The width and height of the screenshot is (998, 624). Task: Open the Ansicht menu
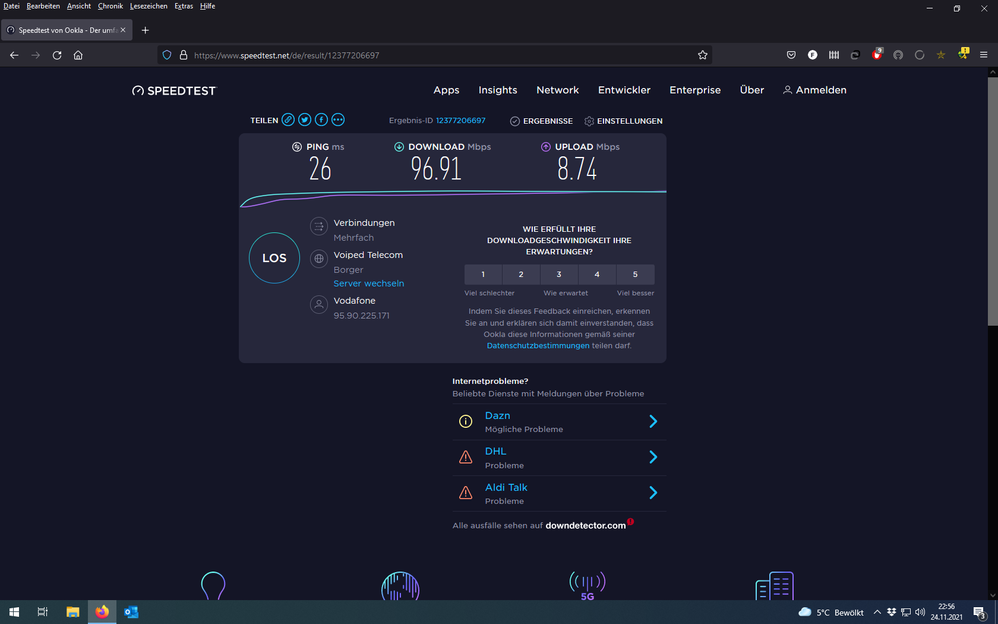(x=79, y=6)
